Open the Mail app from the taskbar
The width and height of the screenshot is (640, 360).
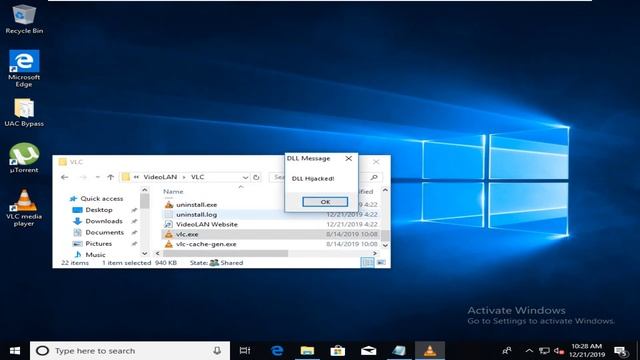click(368, 351)
